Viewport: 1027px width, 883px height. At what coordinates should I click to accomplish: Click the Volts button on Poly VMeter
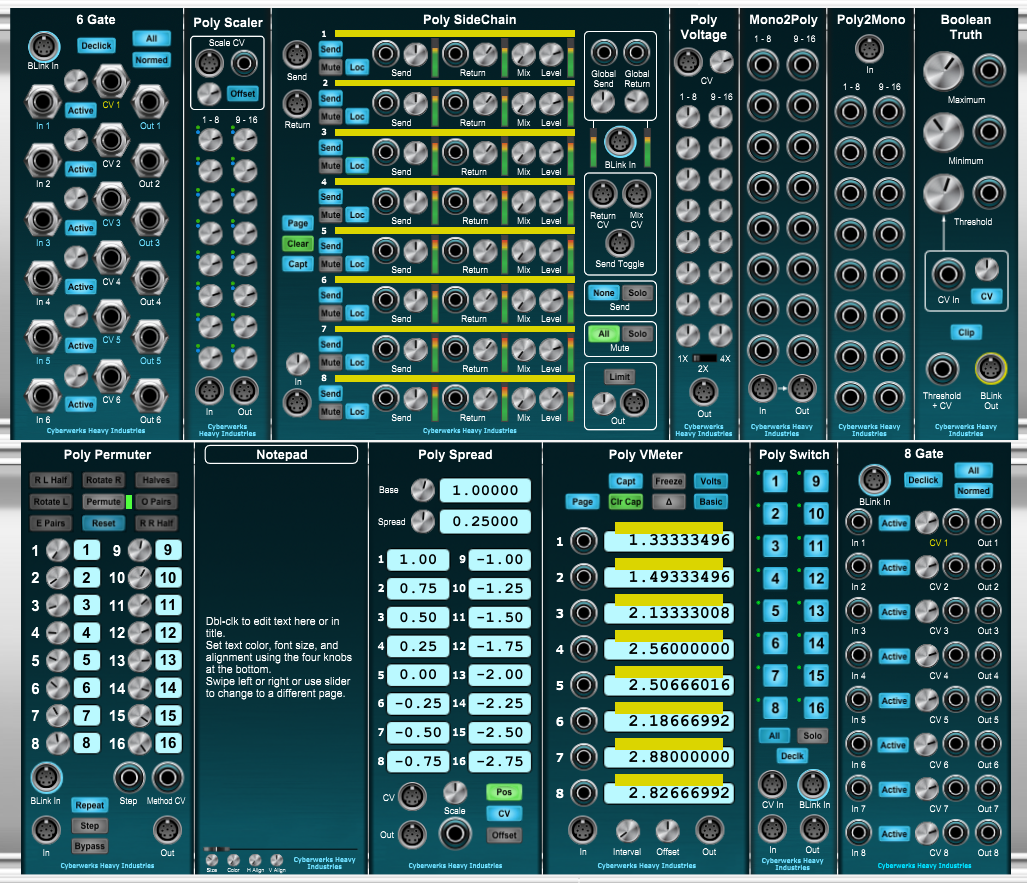711,481
